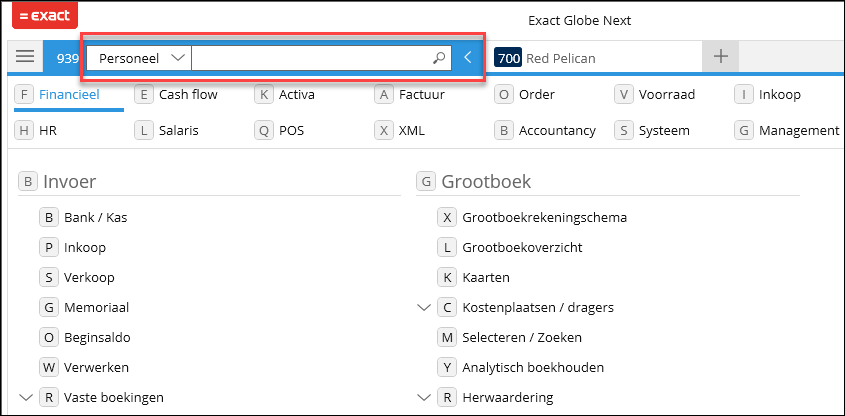845x416 pixels.
Task: Open the Salaris module
Action: tap(179, 131)
